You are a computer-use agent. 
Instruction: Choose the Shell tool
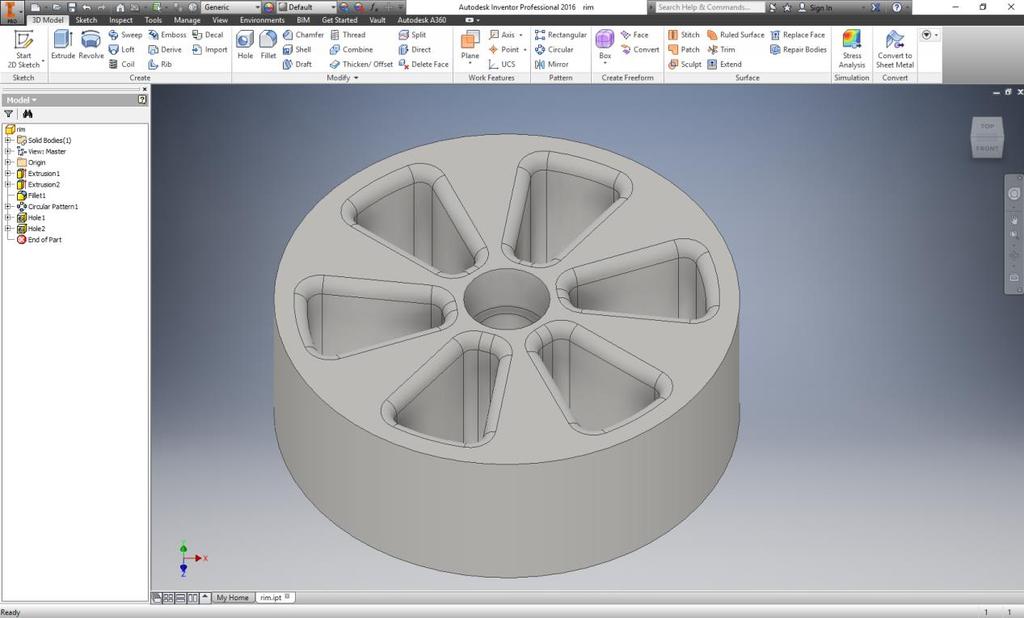click(297, 50)
